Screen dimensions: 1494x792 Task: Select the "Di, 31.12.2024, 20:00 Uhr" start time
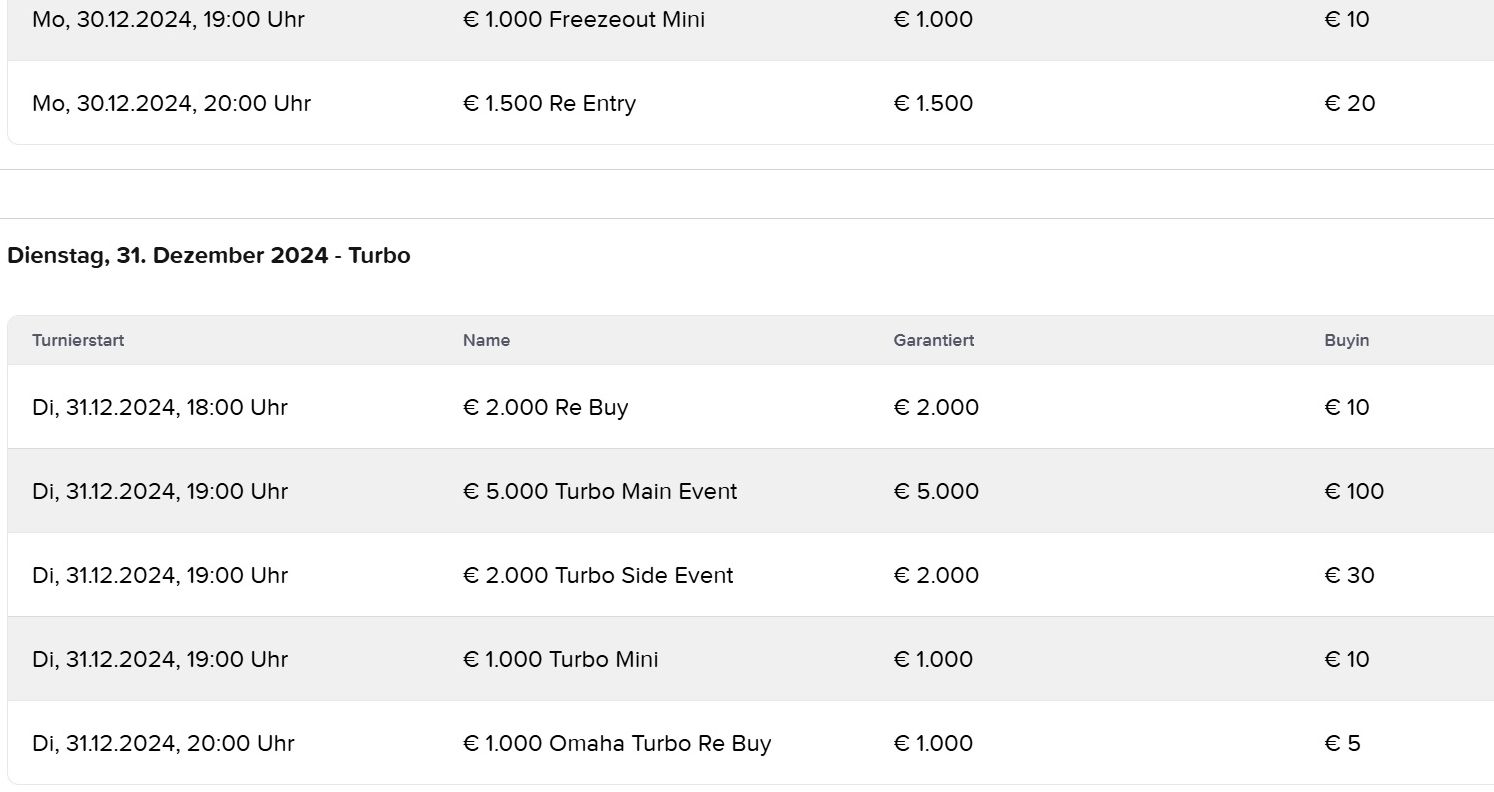tap(163, 743)
